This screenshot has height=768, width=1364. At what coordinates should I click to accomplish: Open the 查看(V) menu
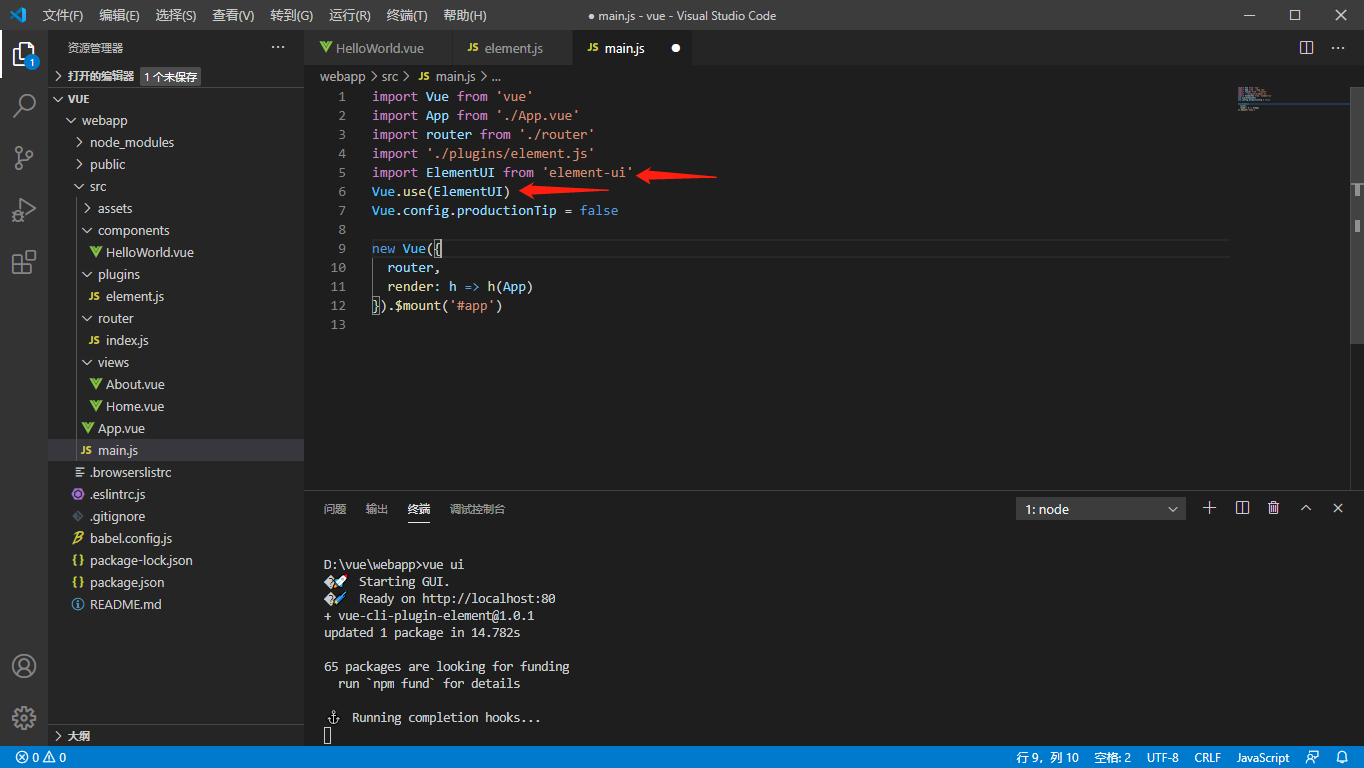click(233, 15)
